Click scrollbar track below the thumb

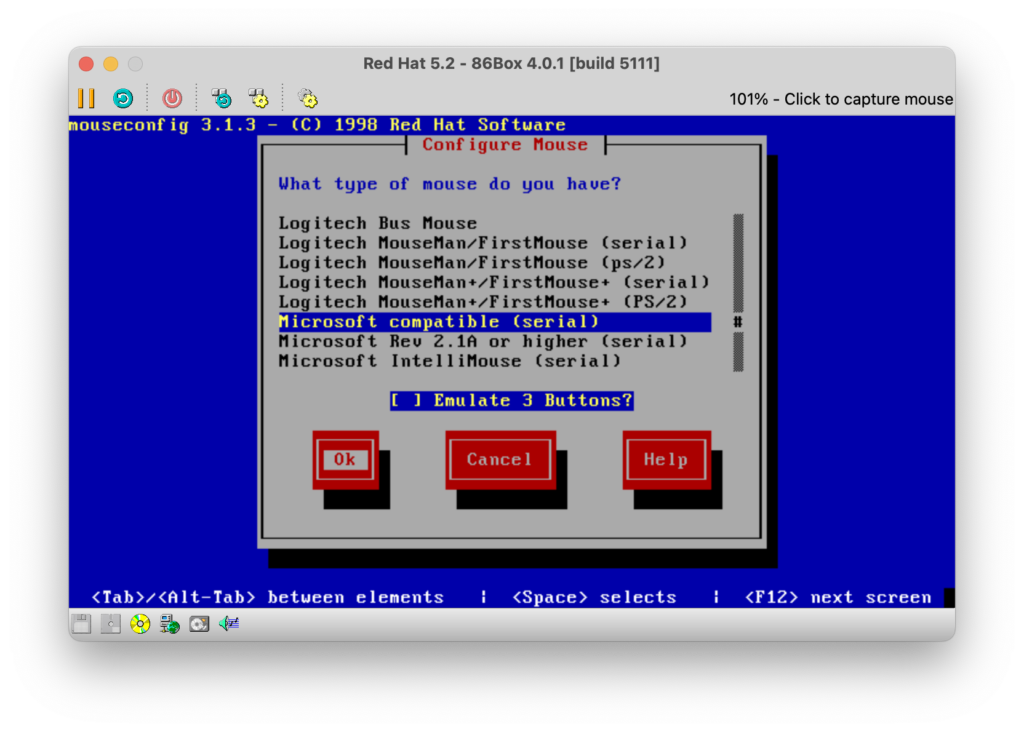[738, 351]
